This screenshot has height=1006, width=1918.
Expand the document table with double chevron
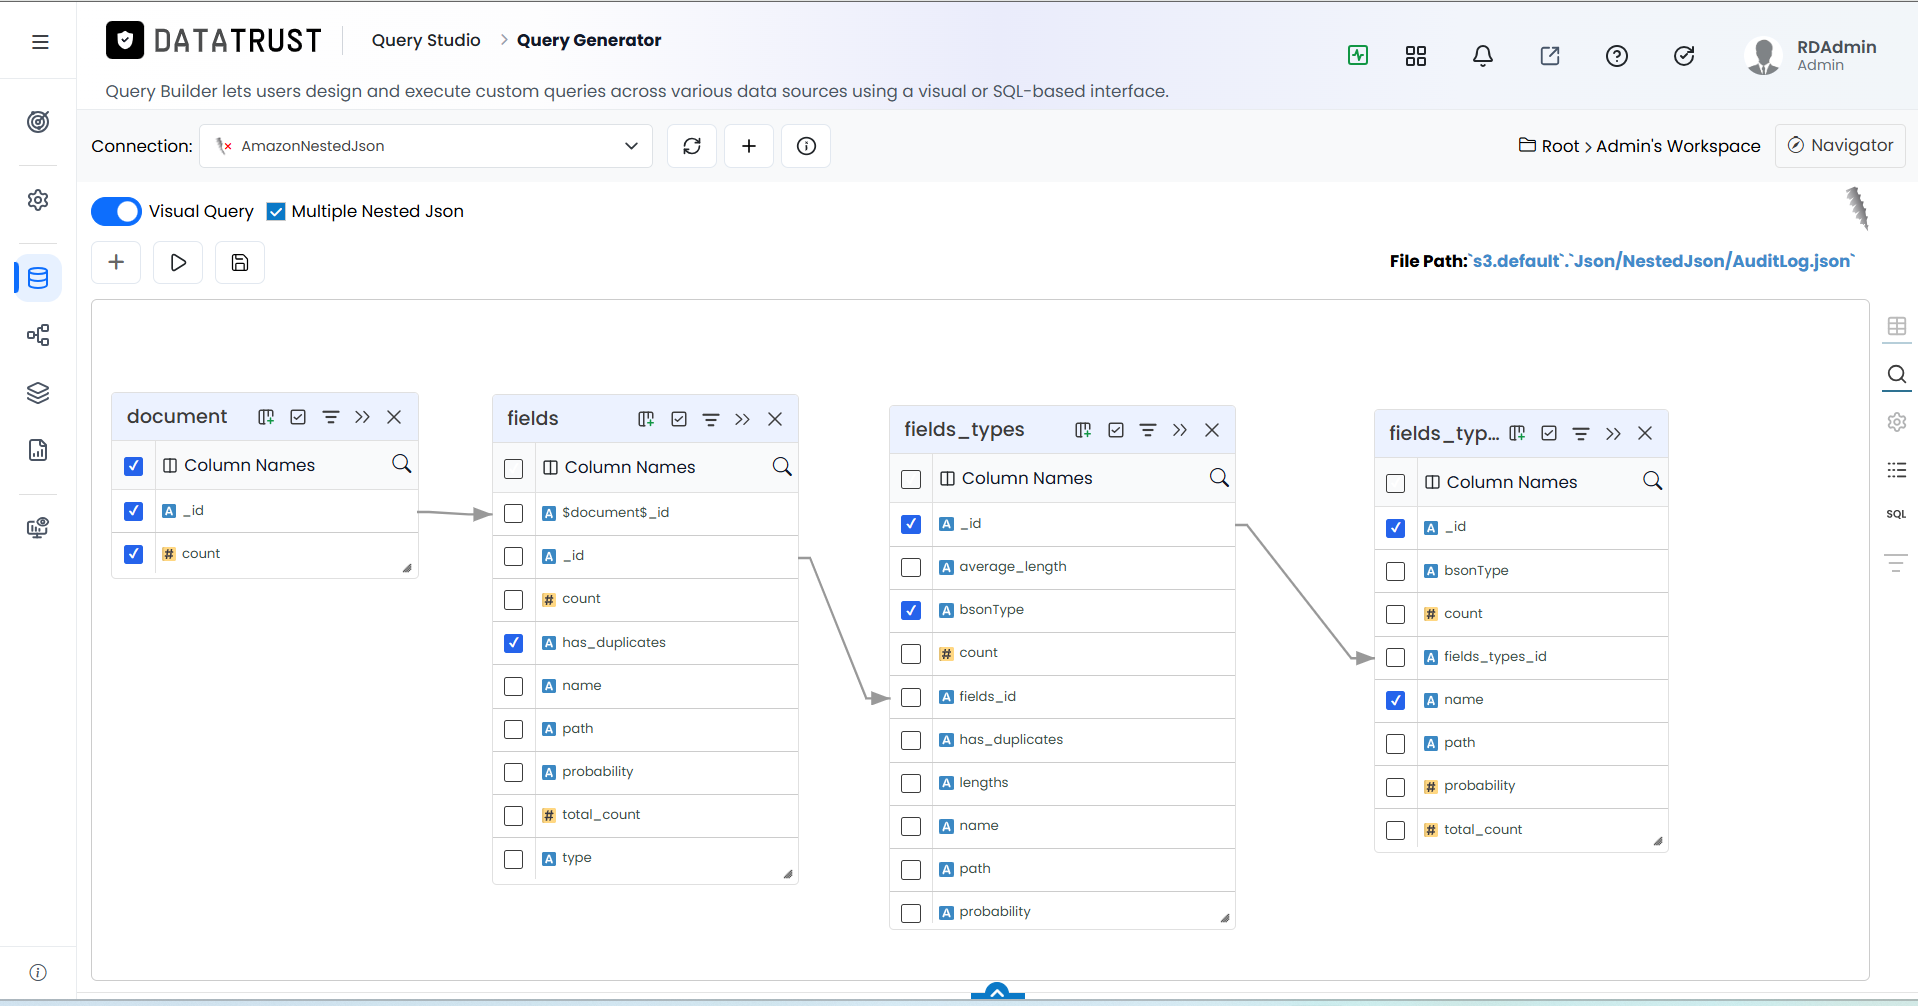pos(362,417)
